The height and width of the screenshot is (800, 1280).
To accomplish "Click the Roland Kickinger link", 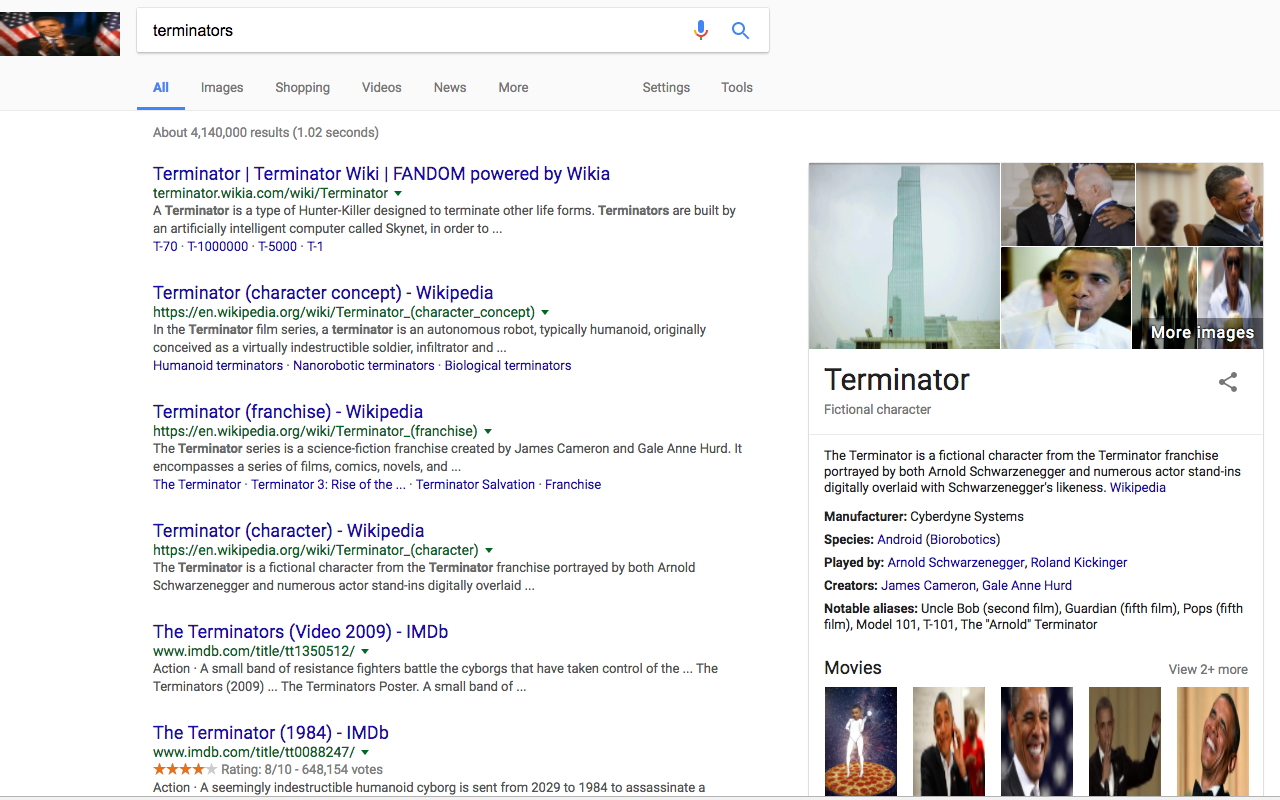I will (x=1079, y=563).
